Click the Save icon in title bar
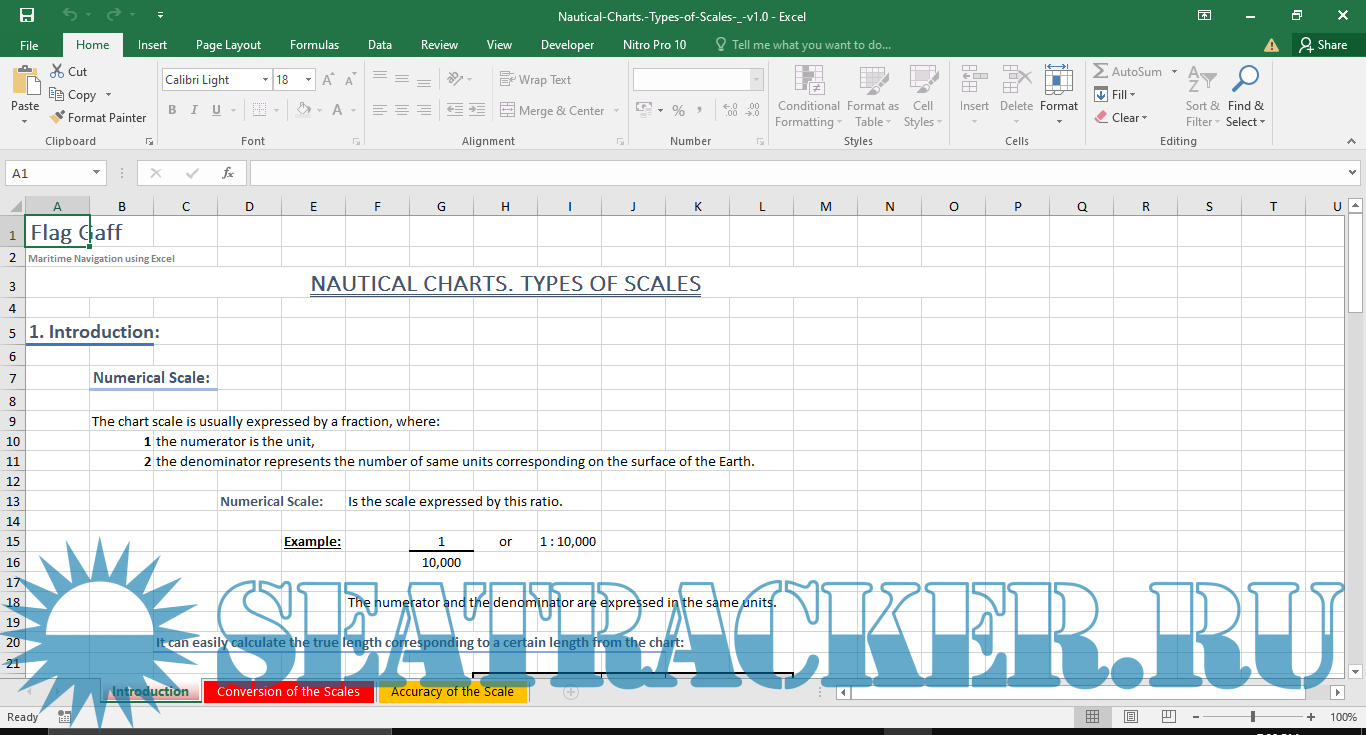 [27, 15]
